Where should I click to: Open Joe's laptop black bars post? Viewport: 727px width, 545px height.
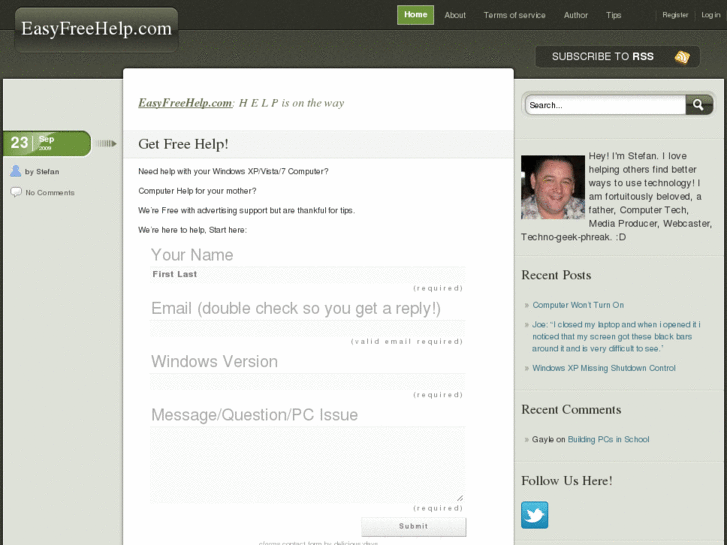click(616, 336)
